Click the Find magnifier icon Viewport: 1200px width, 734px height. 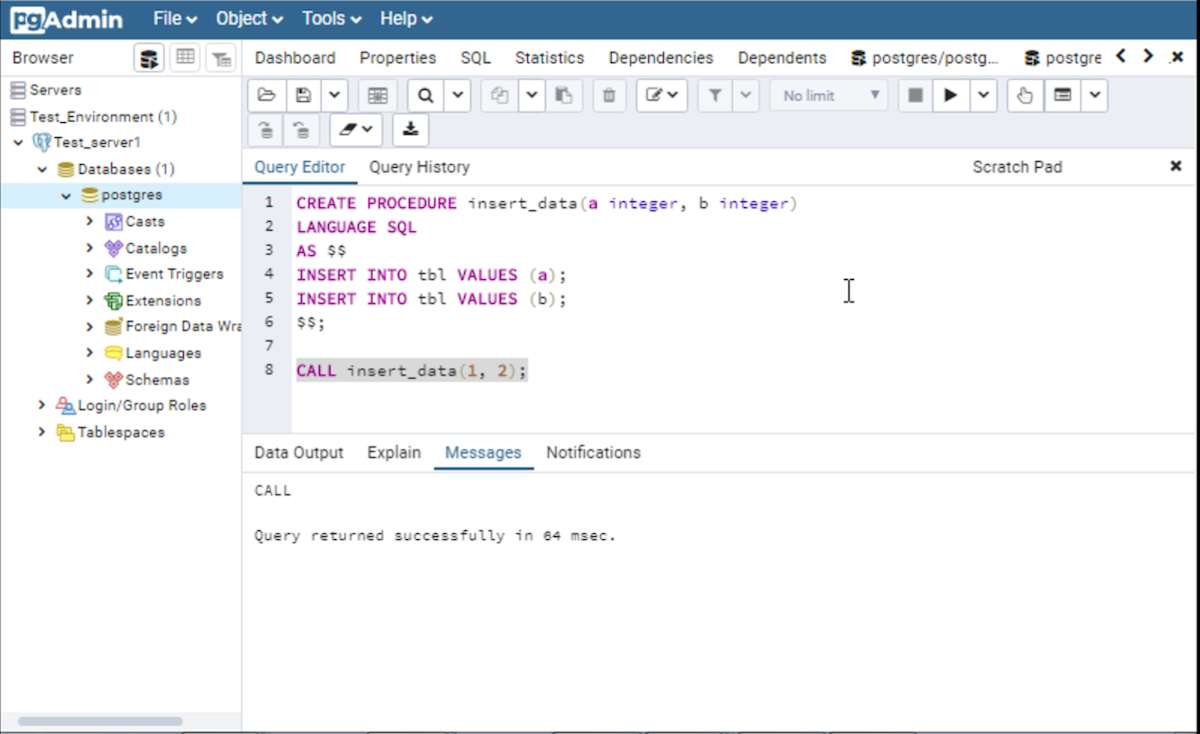click(x=426, y=96)
